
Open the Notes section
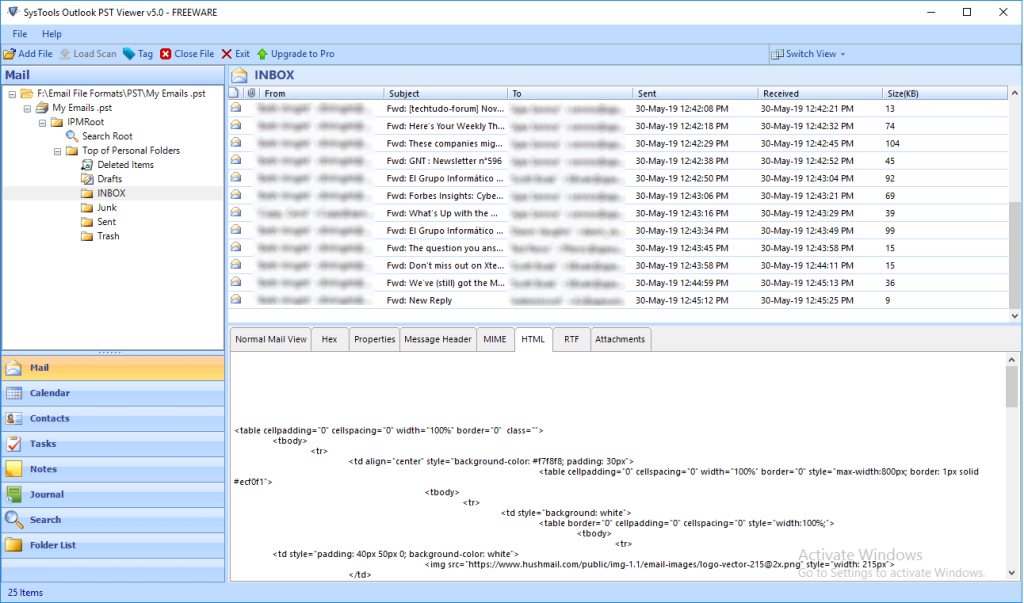[x=113, y=470]
